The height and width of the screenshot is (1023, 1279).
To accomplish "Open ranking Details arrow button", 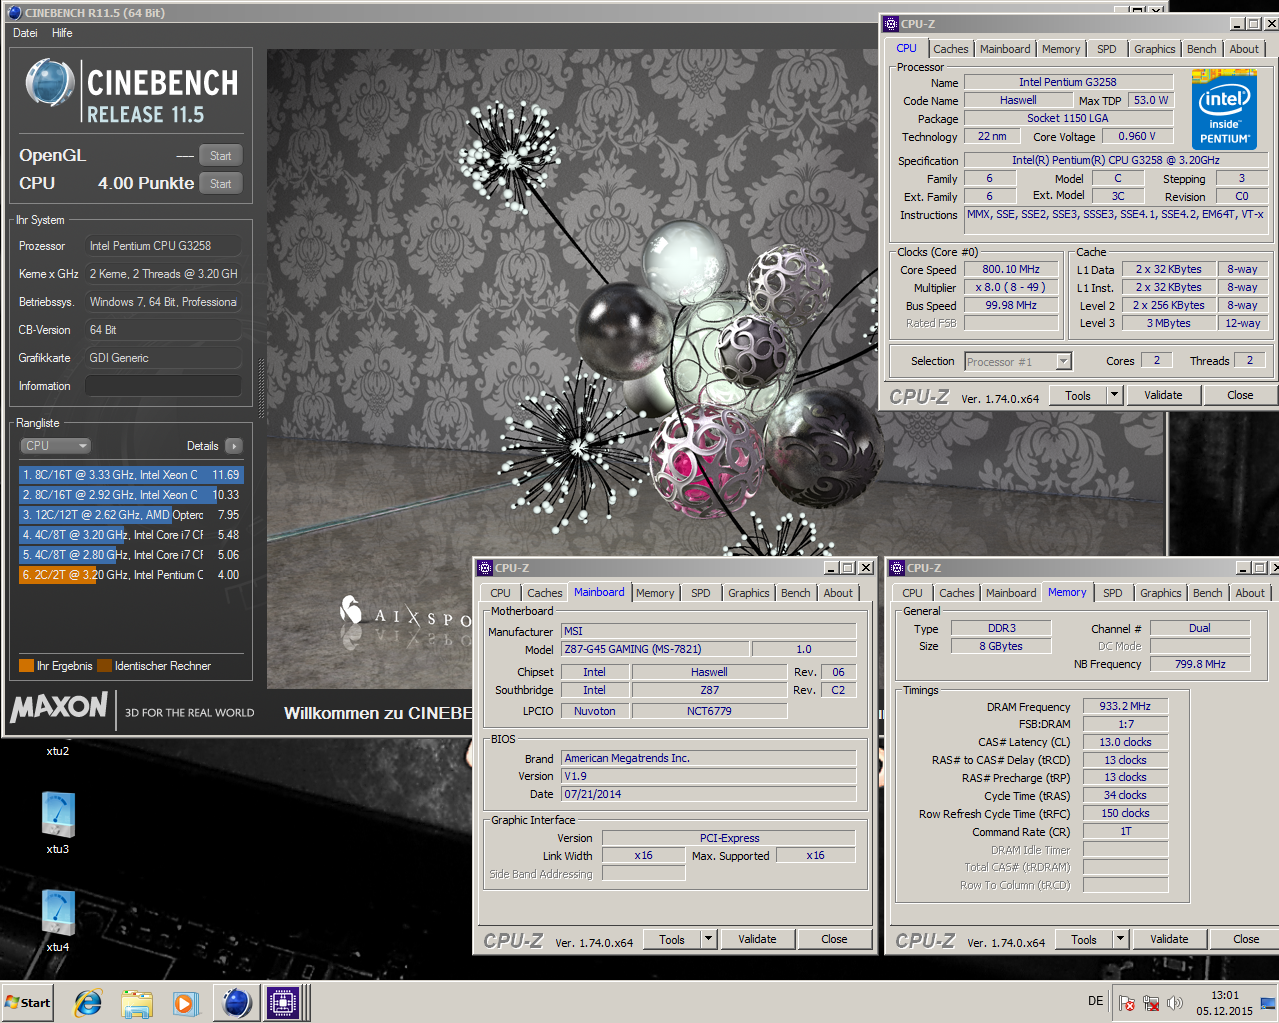I will coord(233,446).
